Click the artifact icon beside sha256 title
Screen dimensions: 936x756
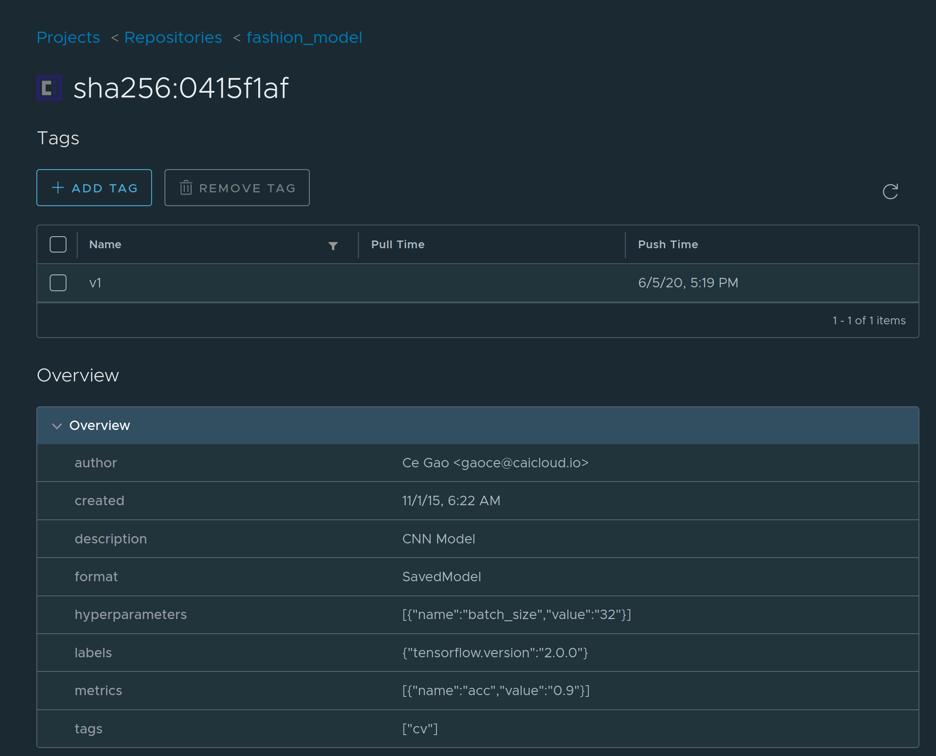[x=49, y=88]
